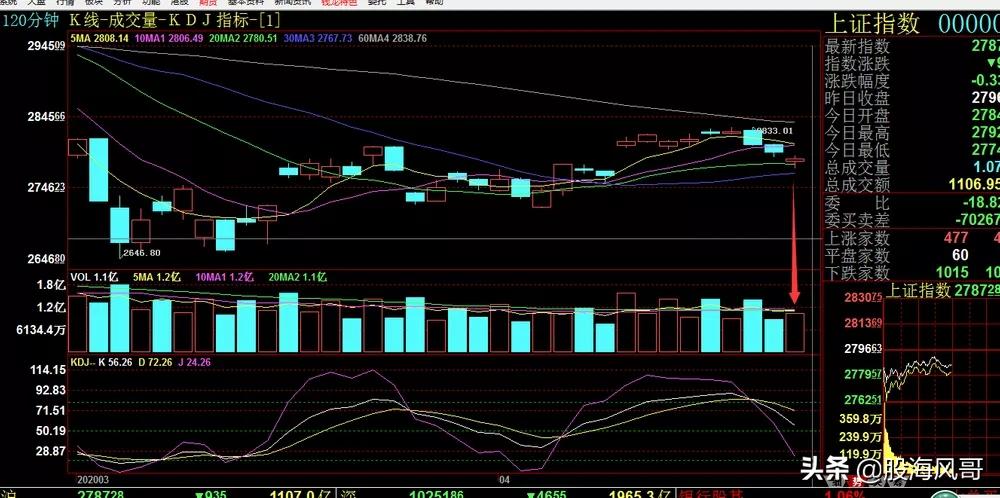This screenshot has height=498, width=1000.
Task: Click the 30MA3 2767.73 indicator label
Action: [x=318, y=38]
